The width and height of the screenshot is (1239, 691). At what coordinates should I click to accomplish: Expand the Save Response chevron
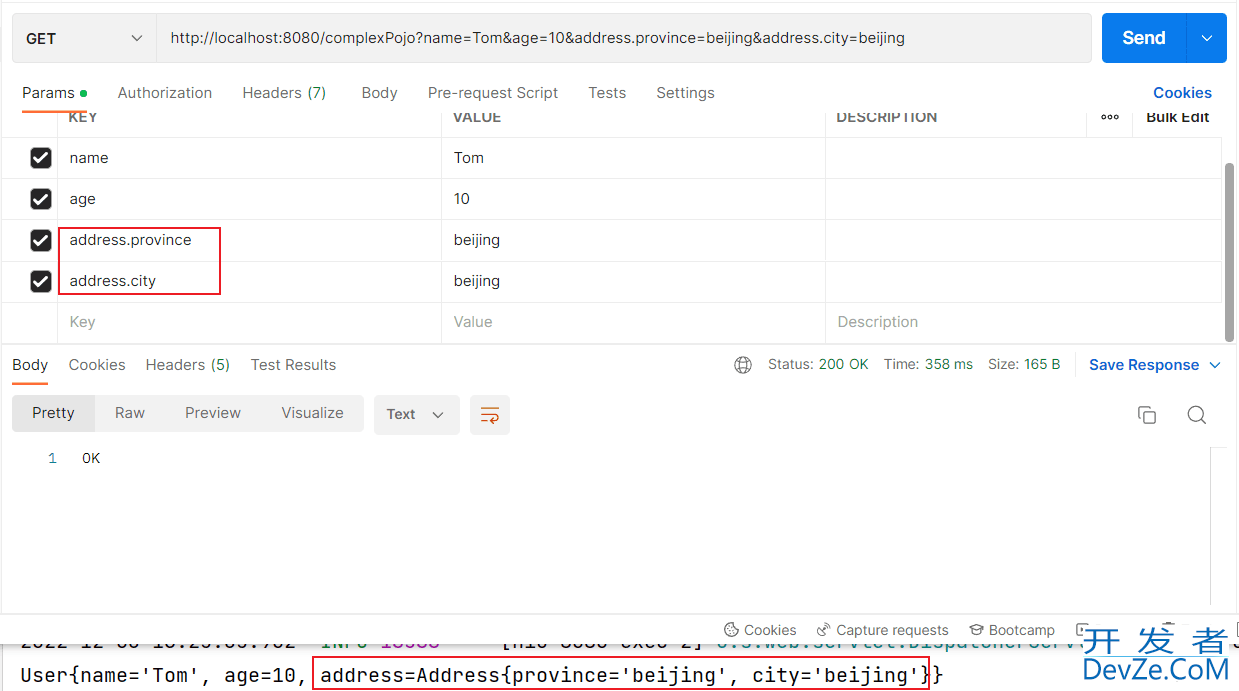pos(1215,365)
